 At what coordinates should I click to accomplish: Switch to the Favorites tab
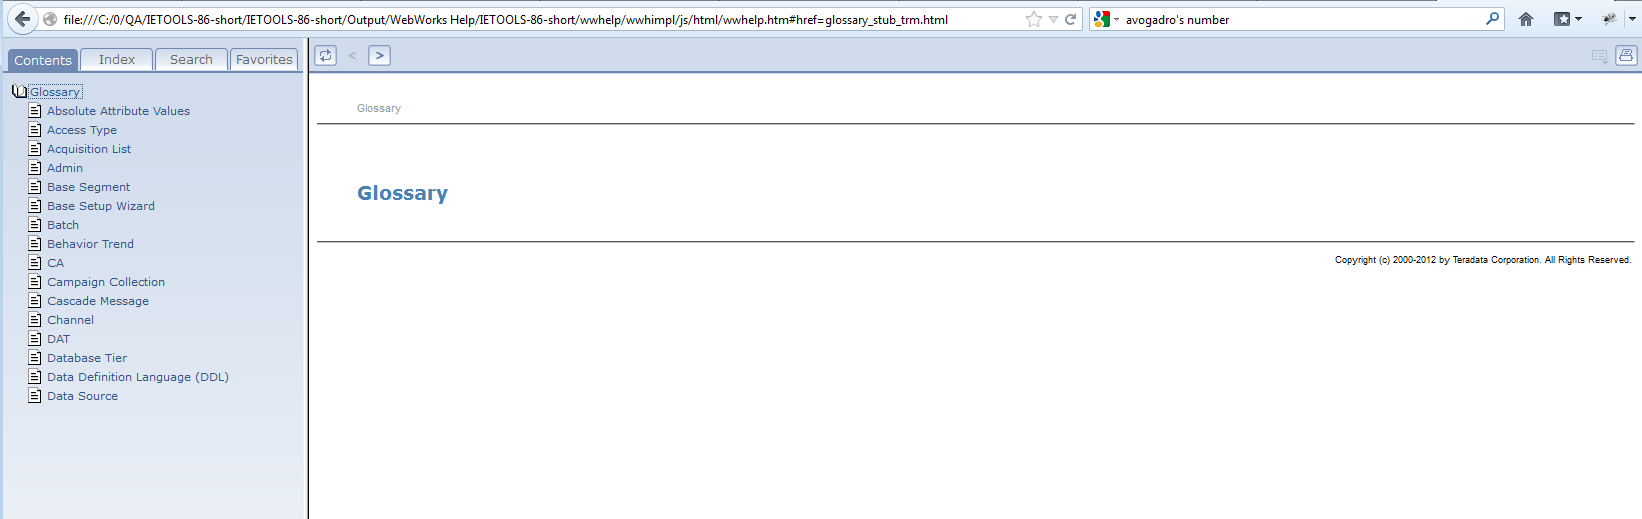pos(264,60)
